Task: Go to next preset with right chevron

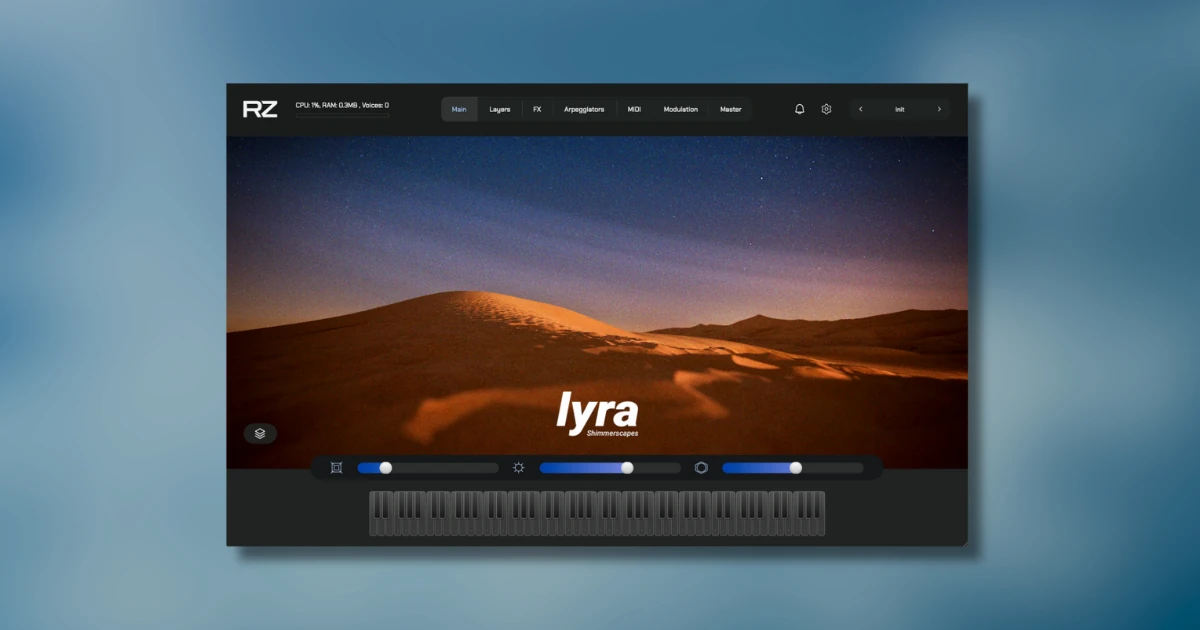Action: point(938,109)
